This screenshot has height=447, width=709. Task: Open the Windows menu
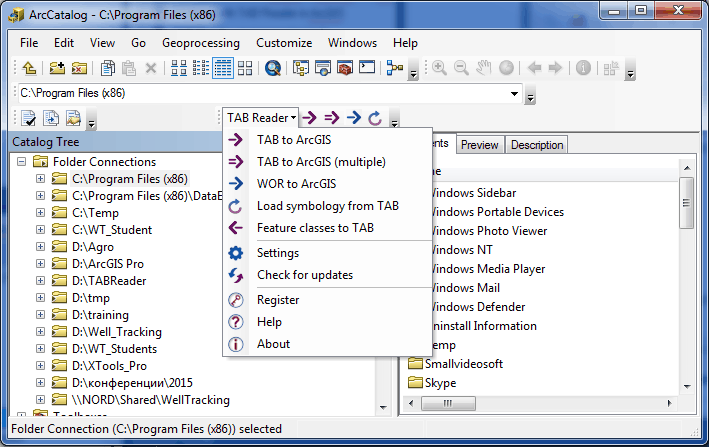tap(352, 43)
